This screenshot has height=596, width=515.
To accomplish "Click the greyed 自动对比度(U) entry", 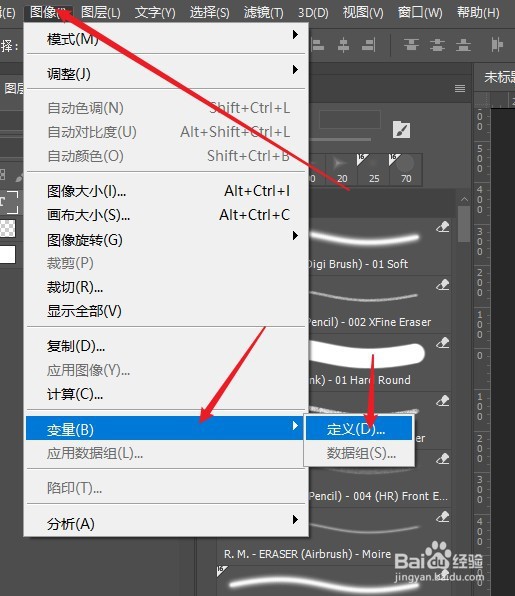I will tap(167, 132).
